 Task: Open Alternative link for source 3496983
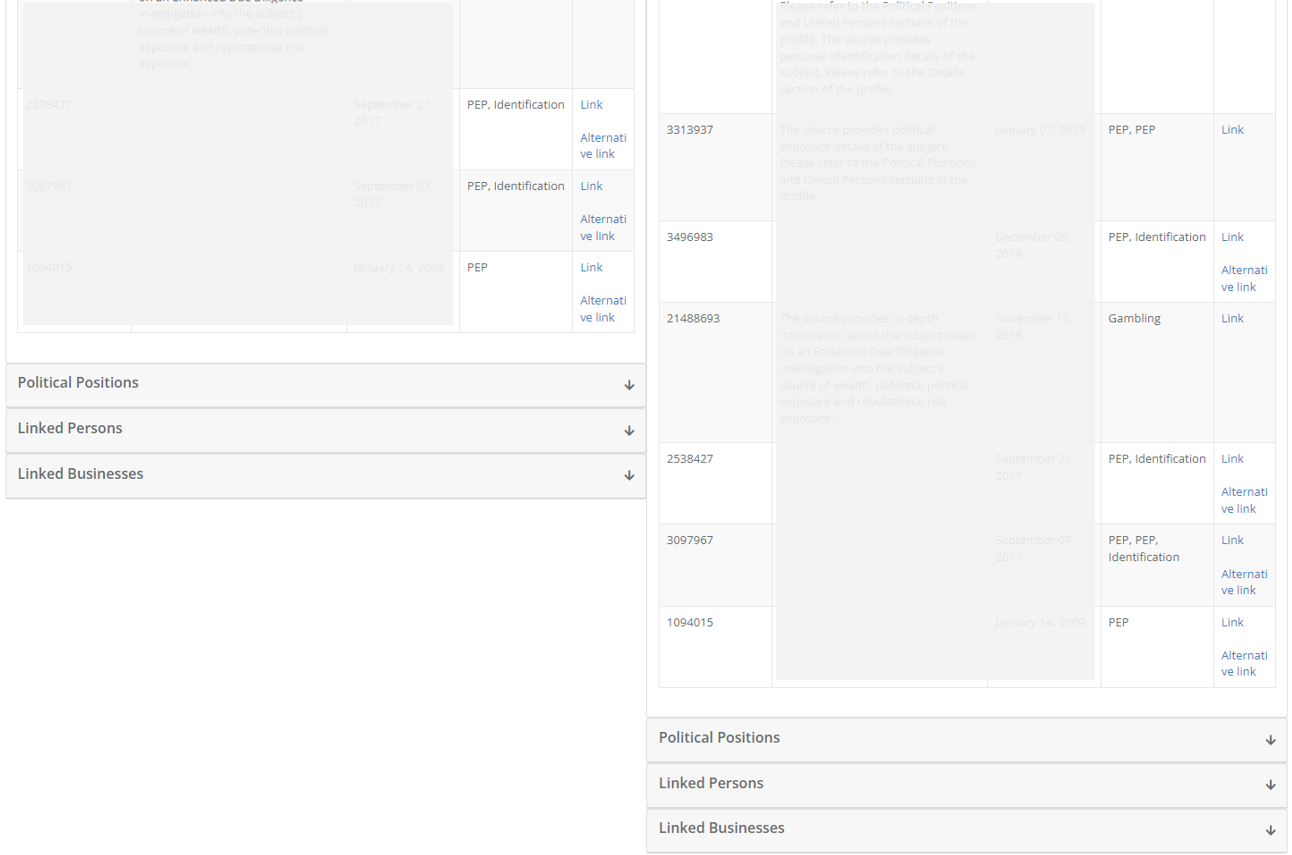point(1244,278)
